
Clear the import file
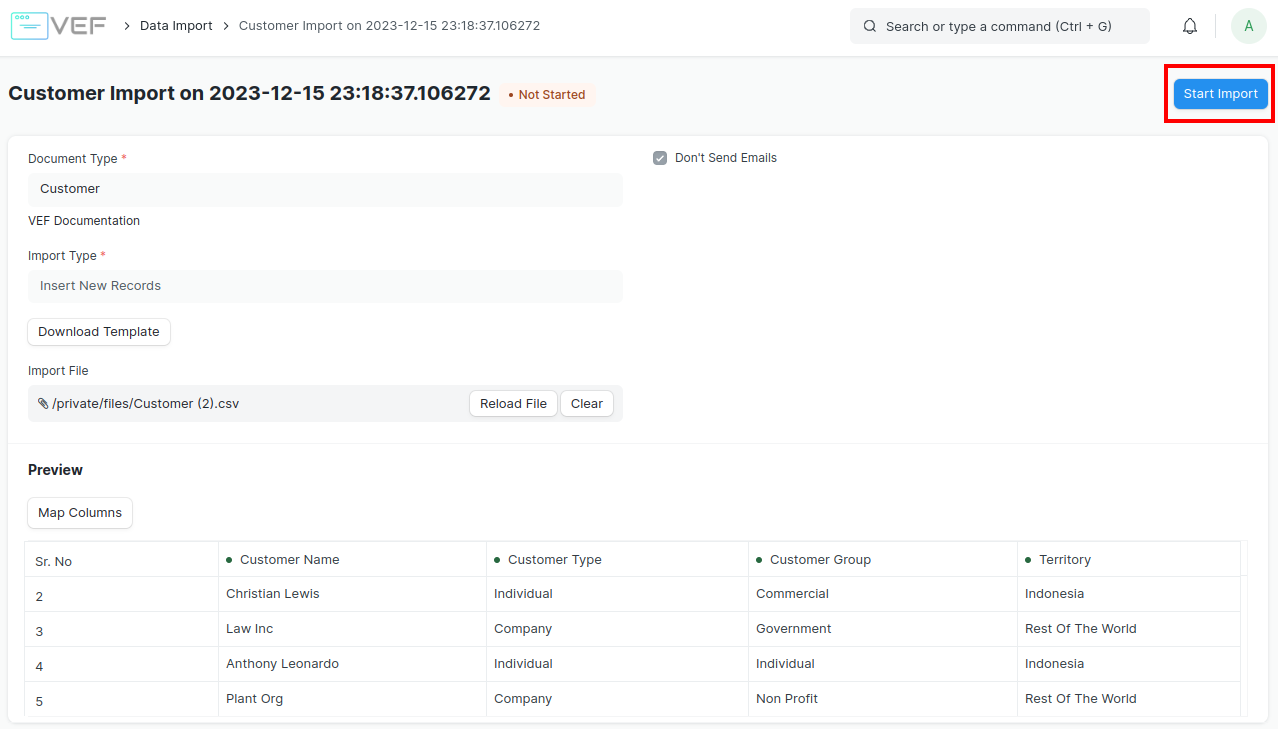point(587,404)
